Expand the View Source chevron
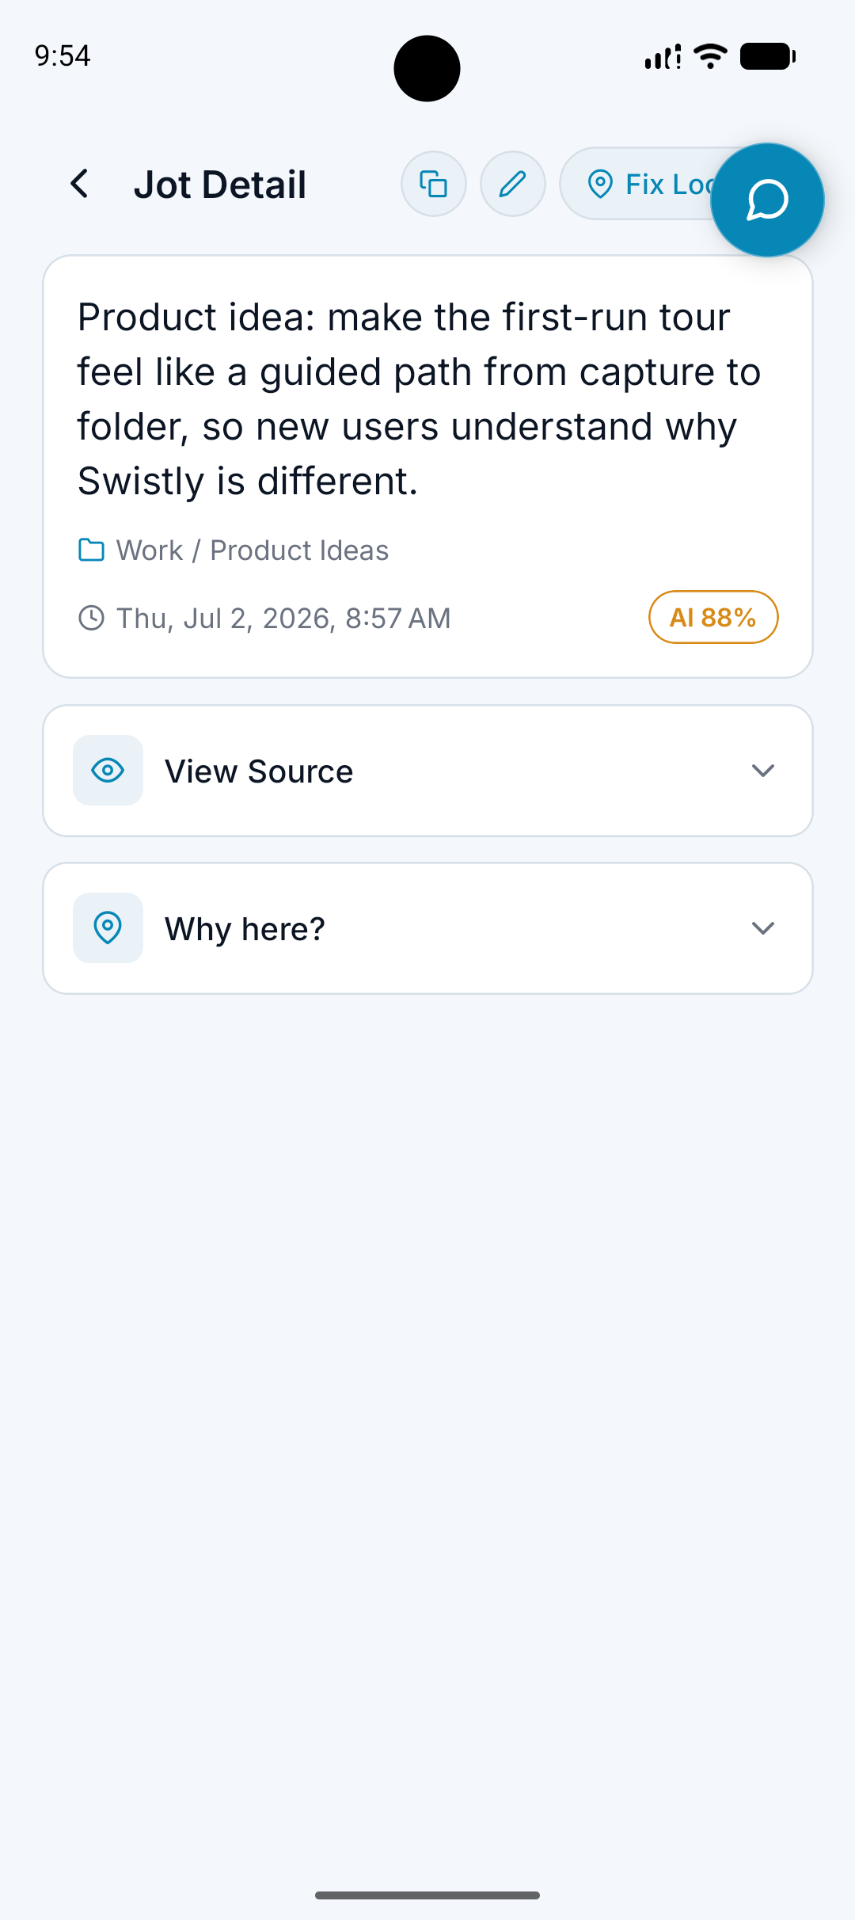The image size is (855, 1920). click(763, 770)
